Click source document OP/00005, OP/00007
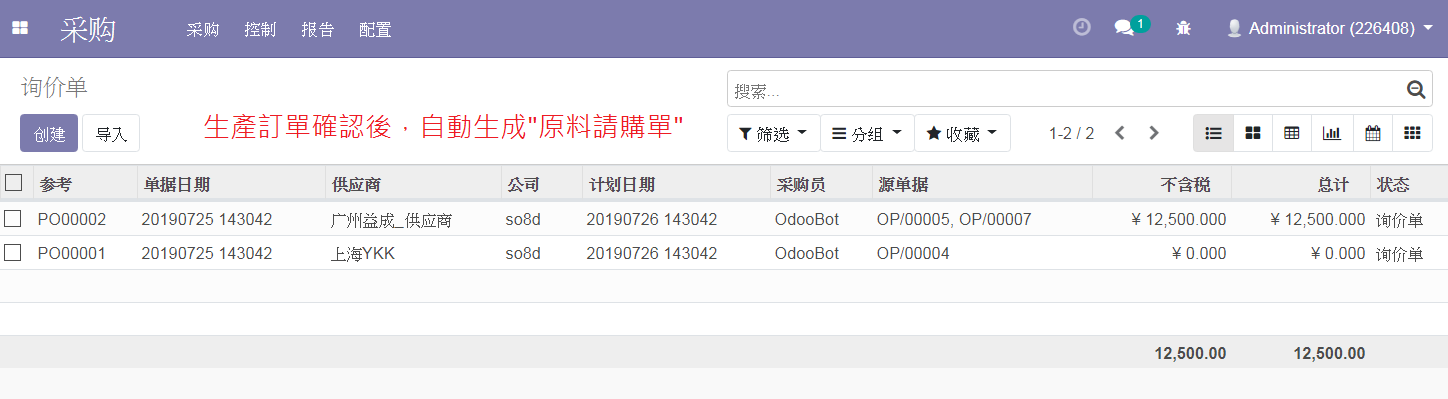The image size is (1448, 399). point(954,219)
